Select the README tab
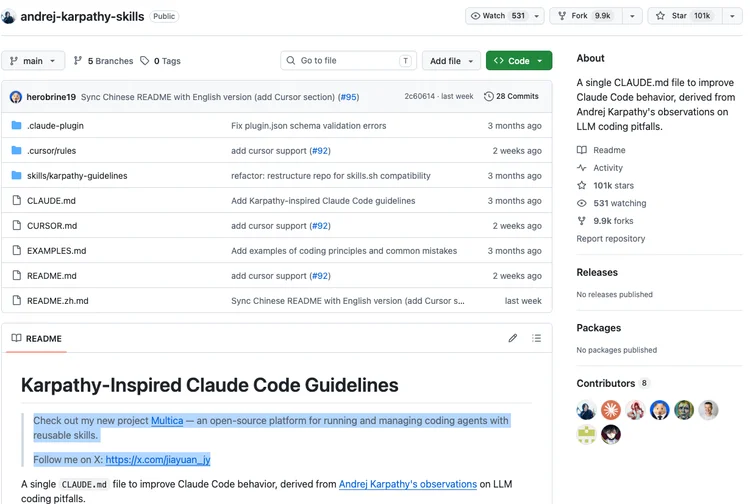This screenshot has width=750, height=504. (x=37, y=339)
